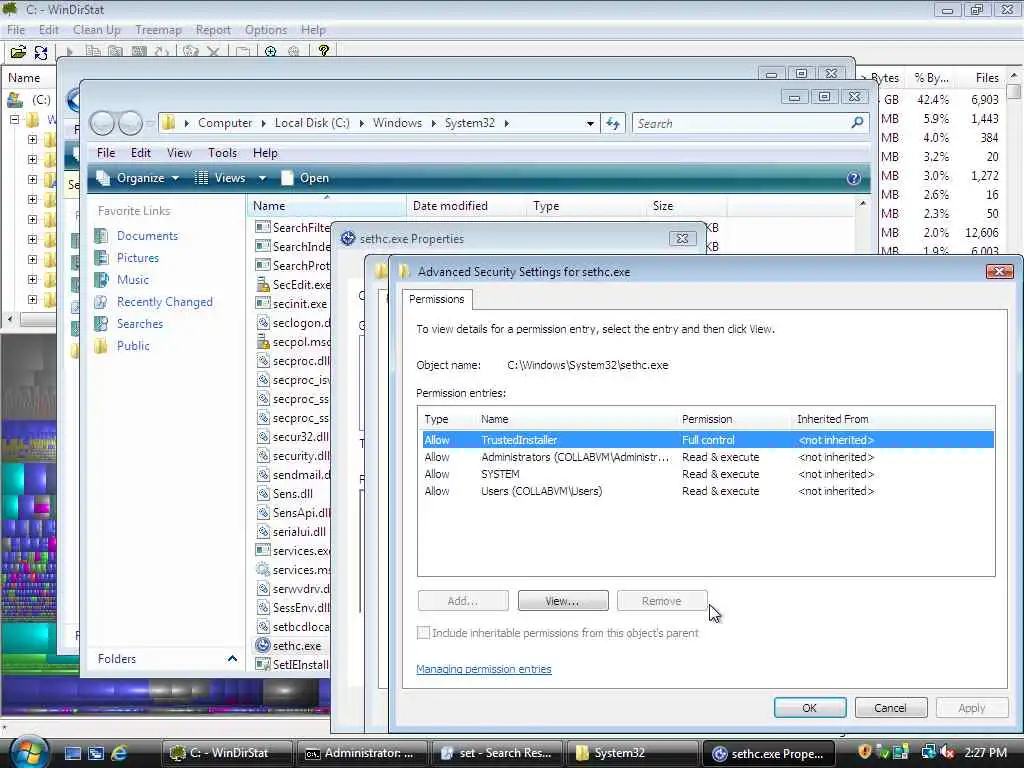Switch to set - Search Results taskbar button
The width and height of the screenshot is (1024, 768).
click(x=498, y=753)
